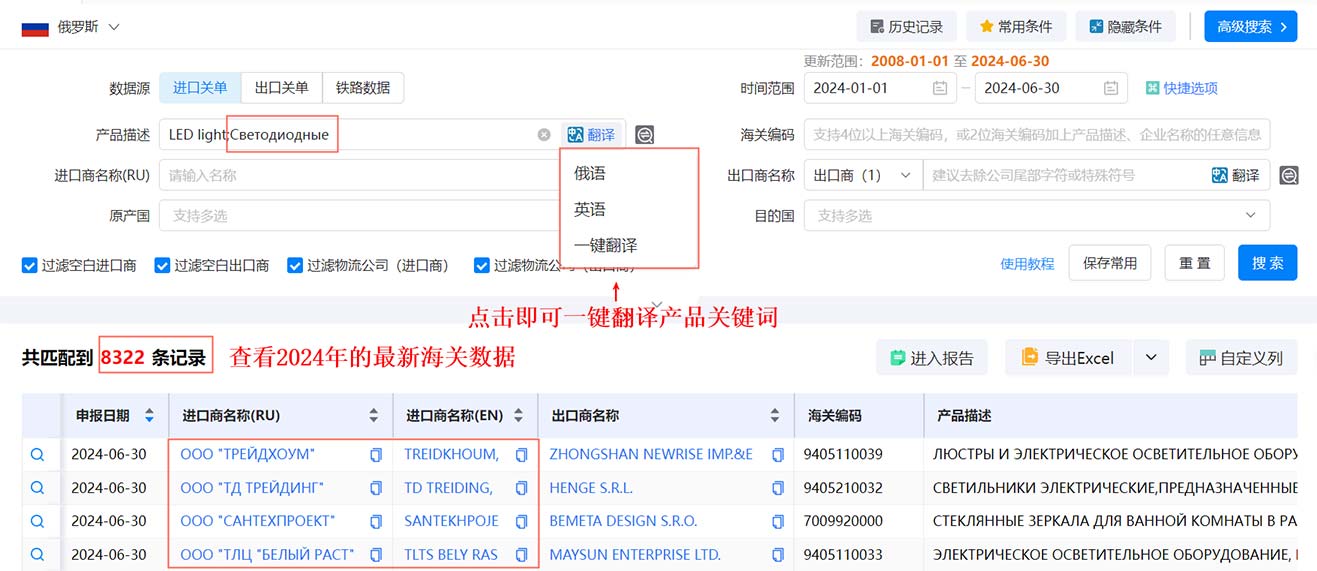Screen dimensions: 1317x571
Task: Sort by 进口商名称(RU) column
Action: pos(374,415)
